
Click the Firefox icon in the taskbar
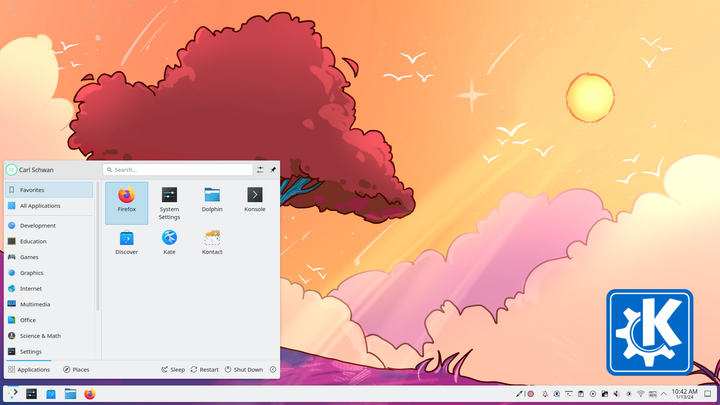[x=90, y=394]
